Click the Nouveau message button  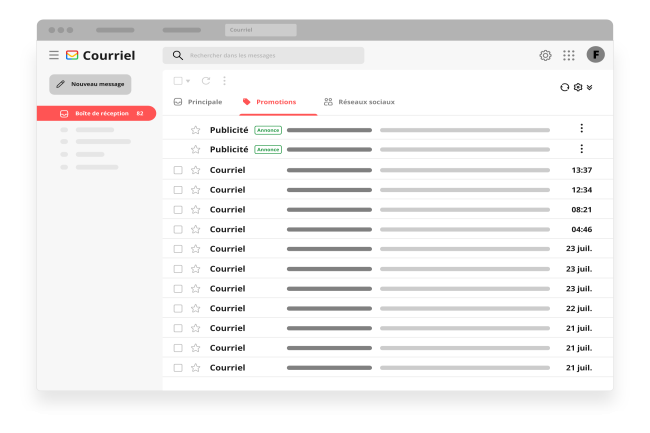(x=90, y=84)
